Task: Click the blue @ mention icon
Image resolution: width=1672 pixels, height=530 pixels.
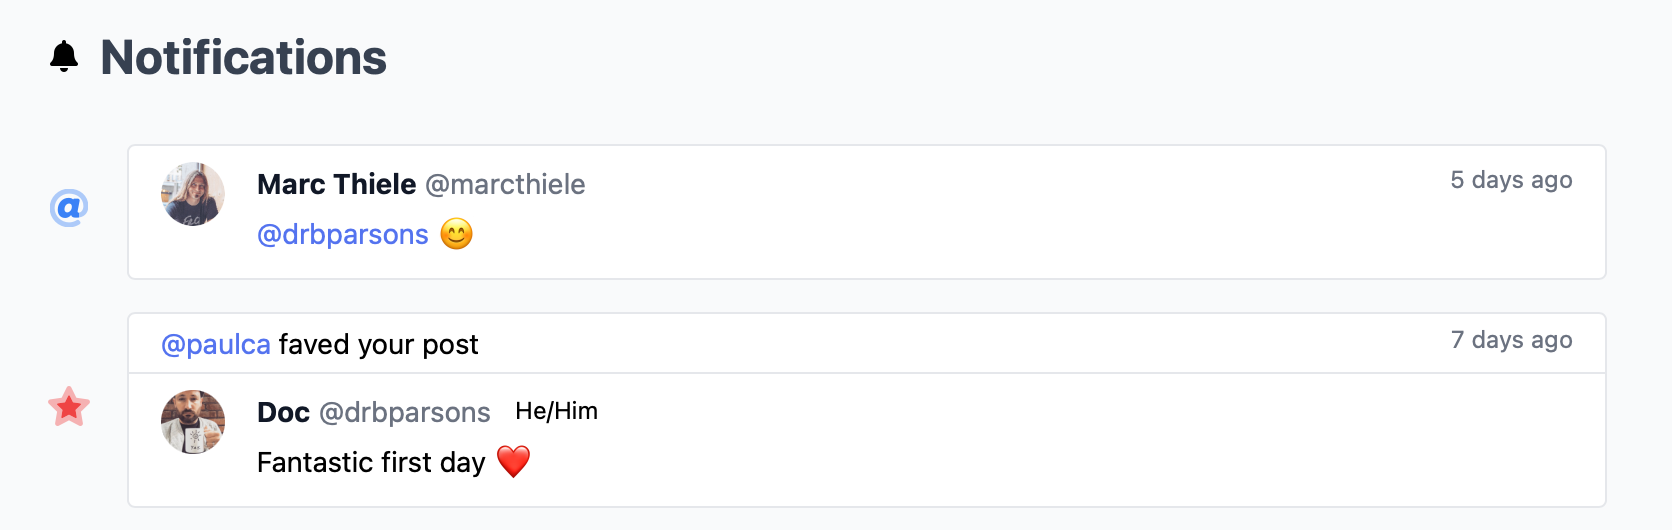Action: click(x=69, y=208)
